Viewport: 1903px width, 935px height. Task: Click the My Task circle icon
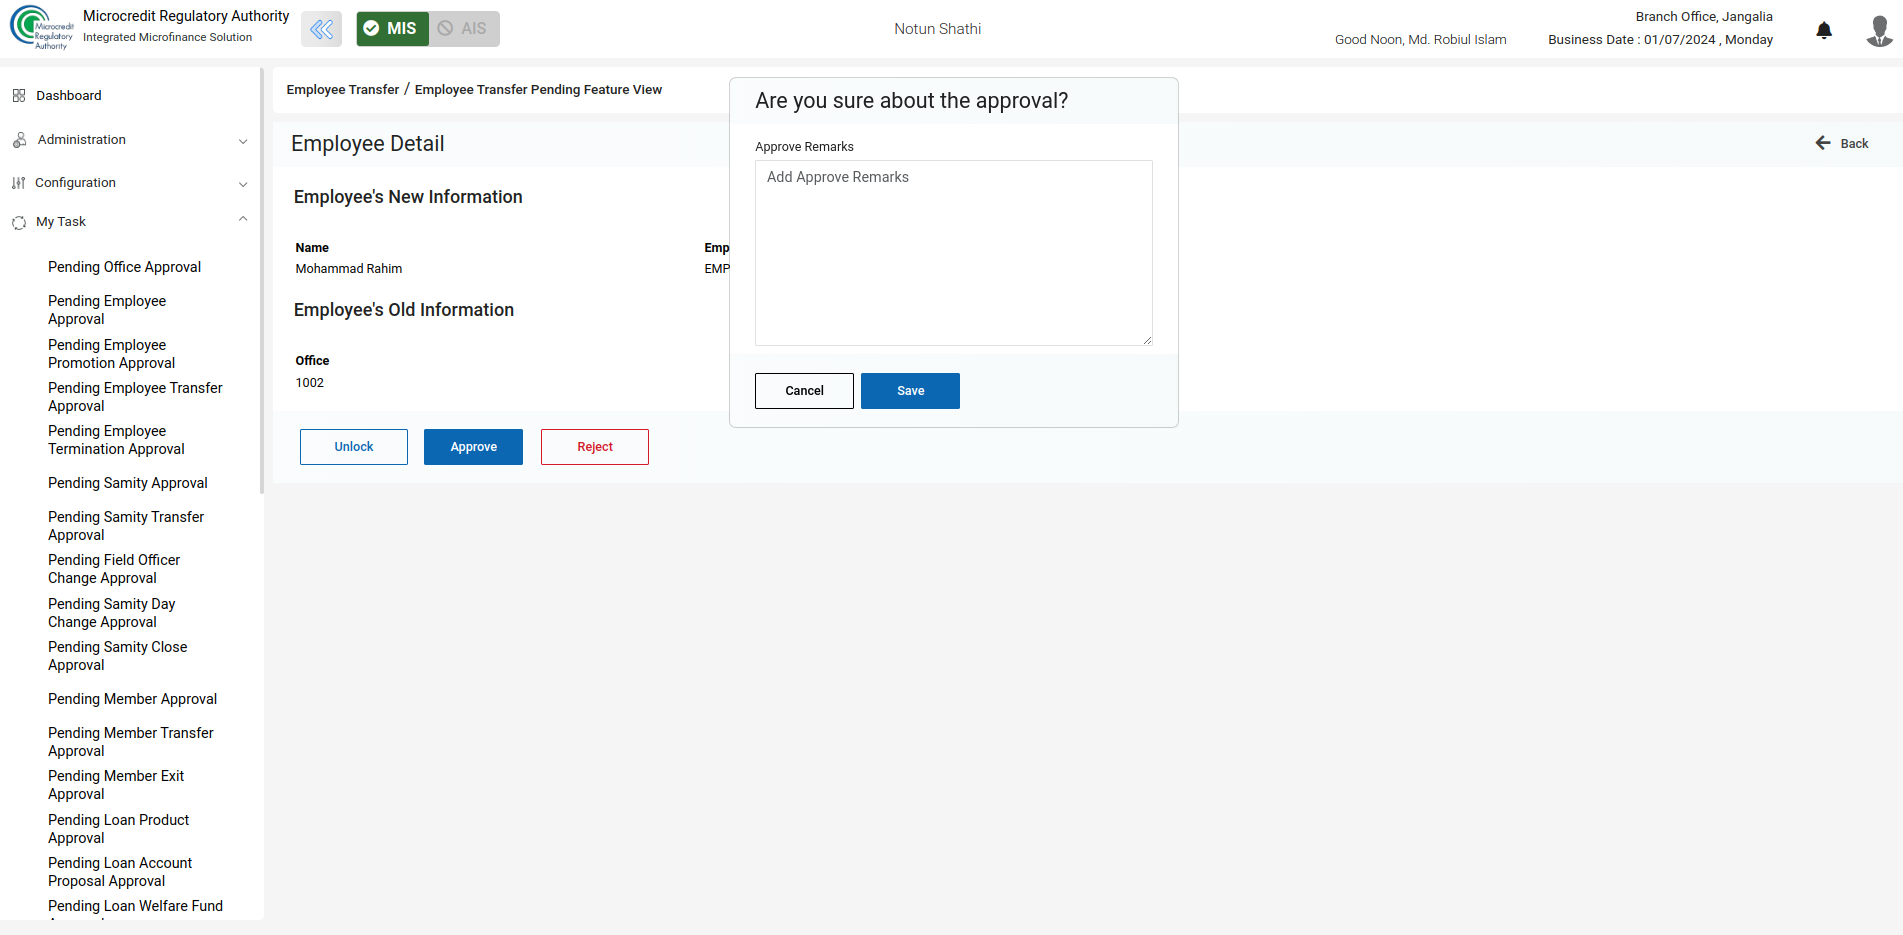(19, 222)
